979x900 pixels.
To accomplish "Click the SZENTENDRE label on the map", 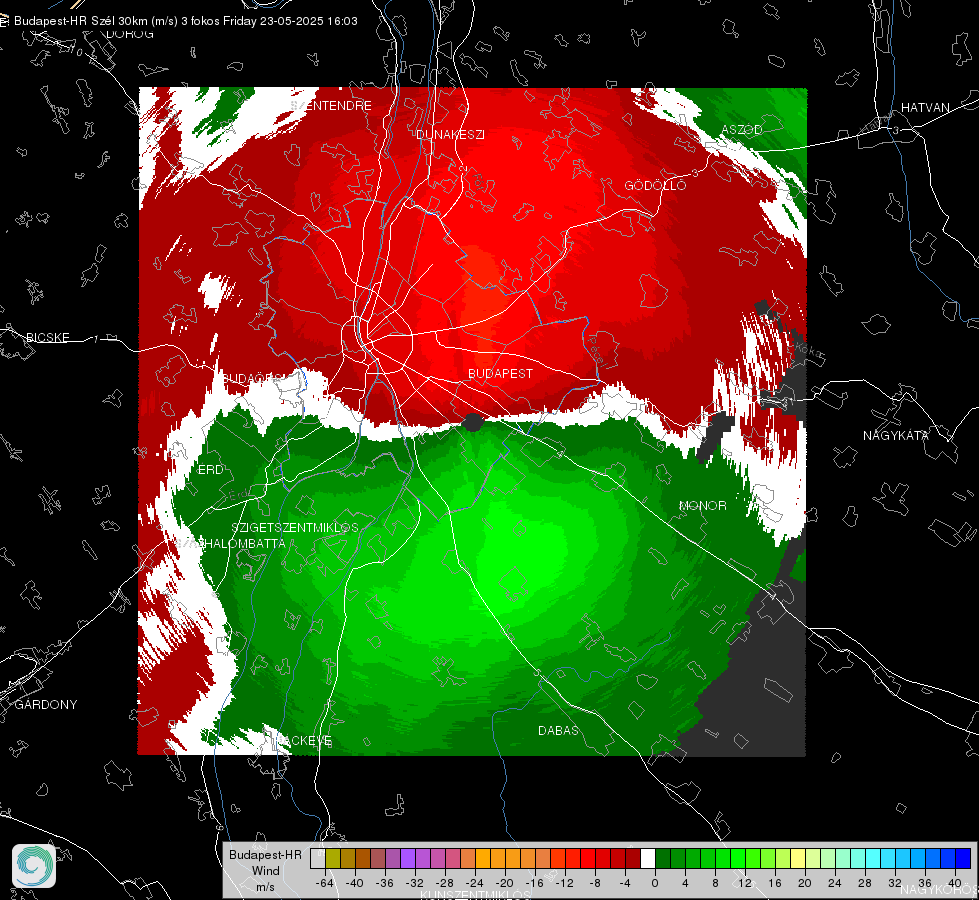I will click(x=332, y=106).
